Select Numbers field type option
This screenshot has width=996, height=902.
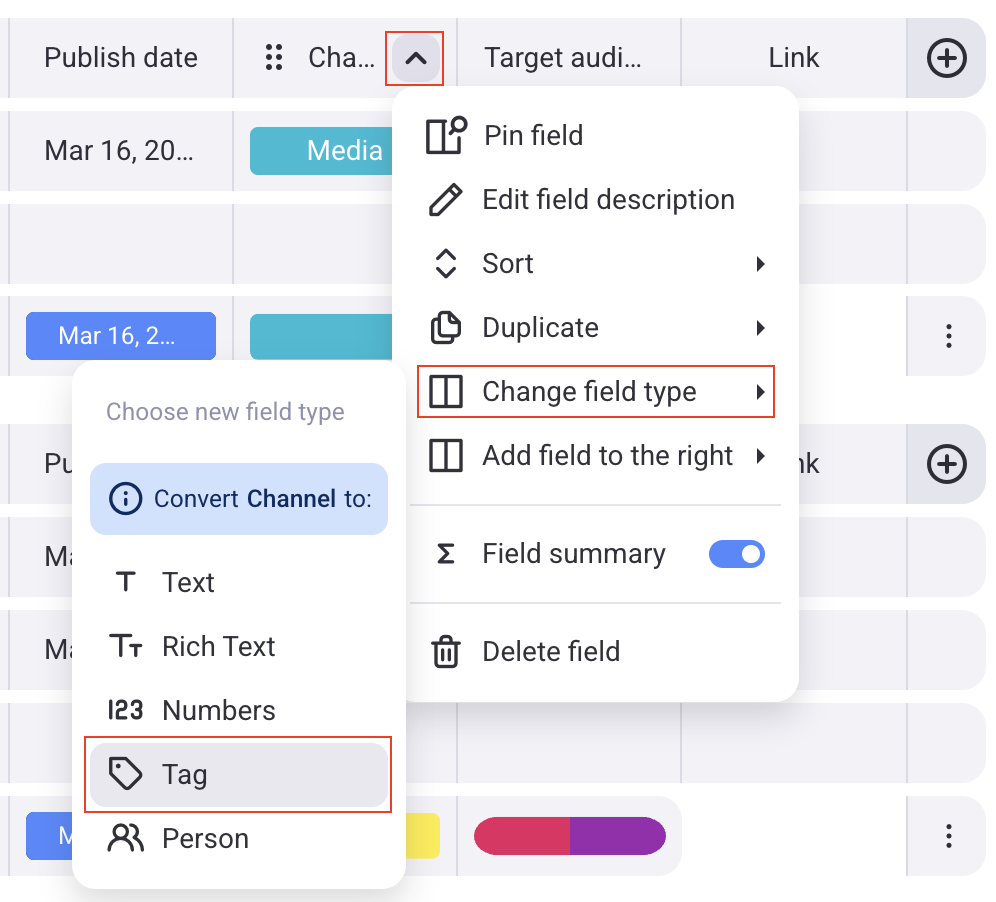click(x=218, y=711)
